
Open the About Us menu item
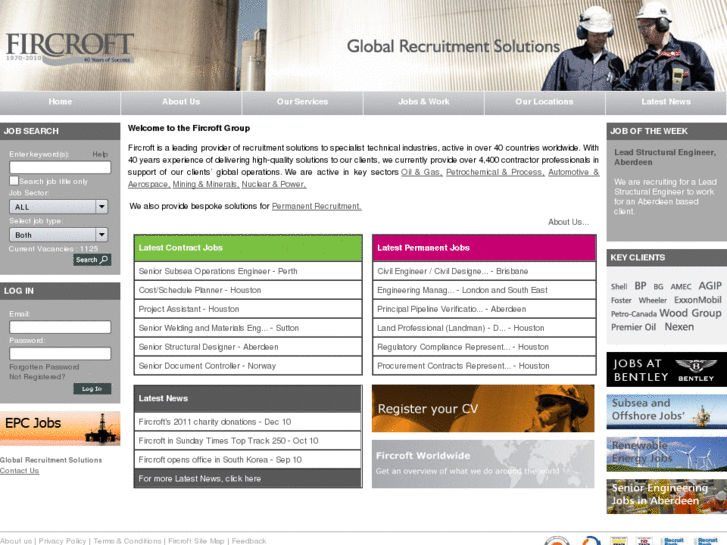click(x=181, y=102)
